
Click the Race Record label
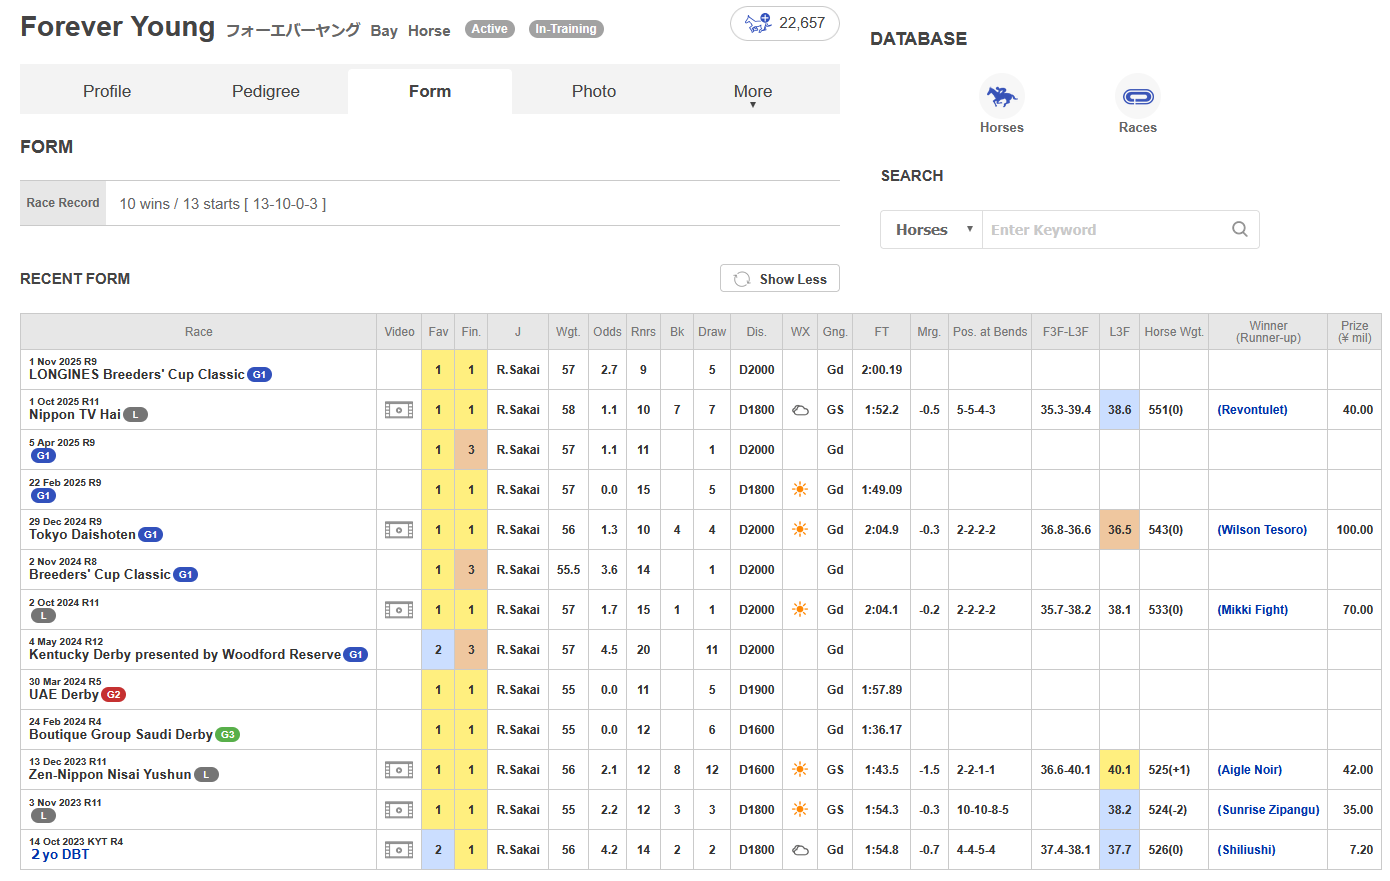[x=63, y=203]
